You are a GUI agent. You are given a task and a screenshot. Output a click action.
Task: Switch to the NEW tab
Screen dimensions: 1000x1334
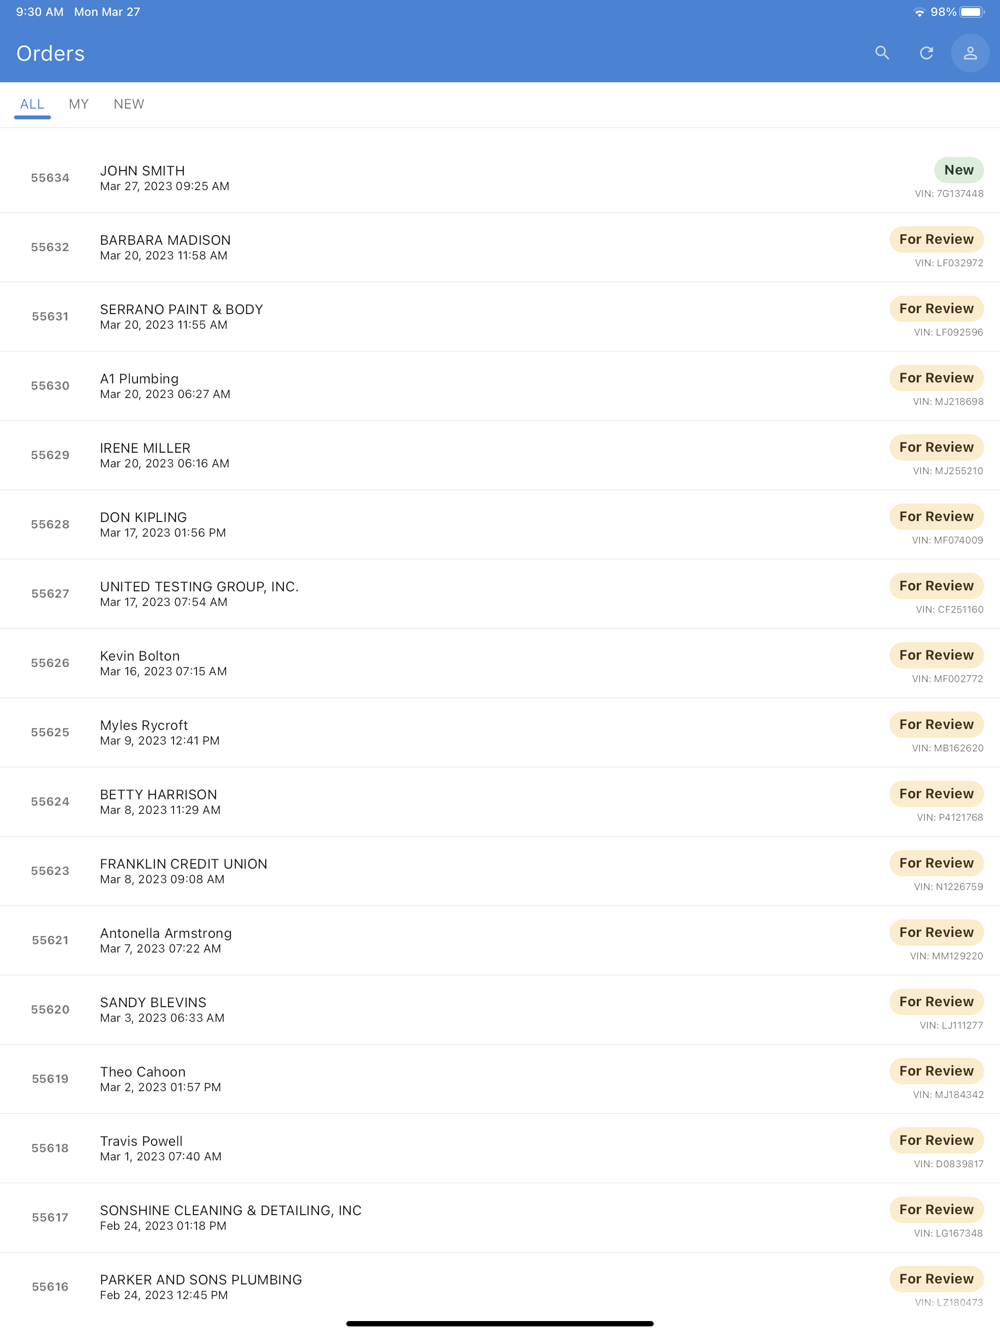point(129,104)
